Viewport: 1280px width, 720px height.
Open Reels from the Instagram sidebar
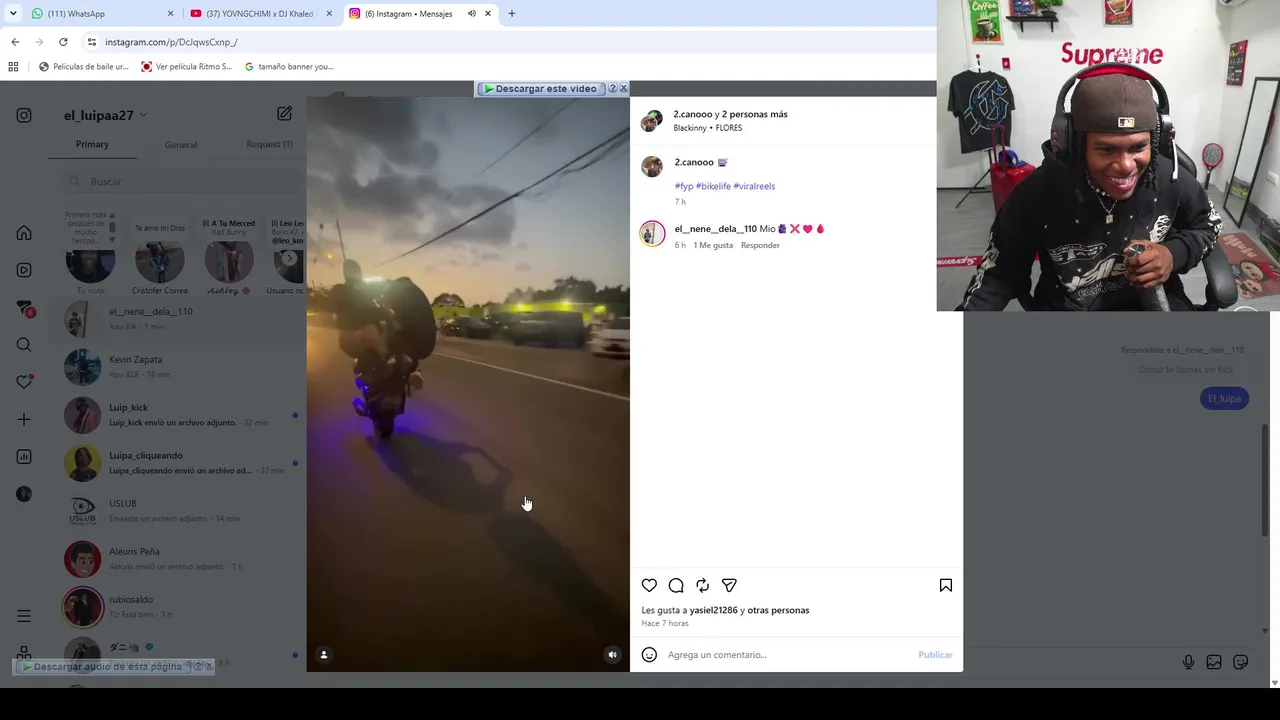24,270
